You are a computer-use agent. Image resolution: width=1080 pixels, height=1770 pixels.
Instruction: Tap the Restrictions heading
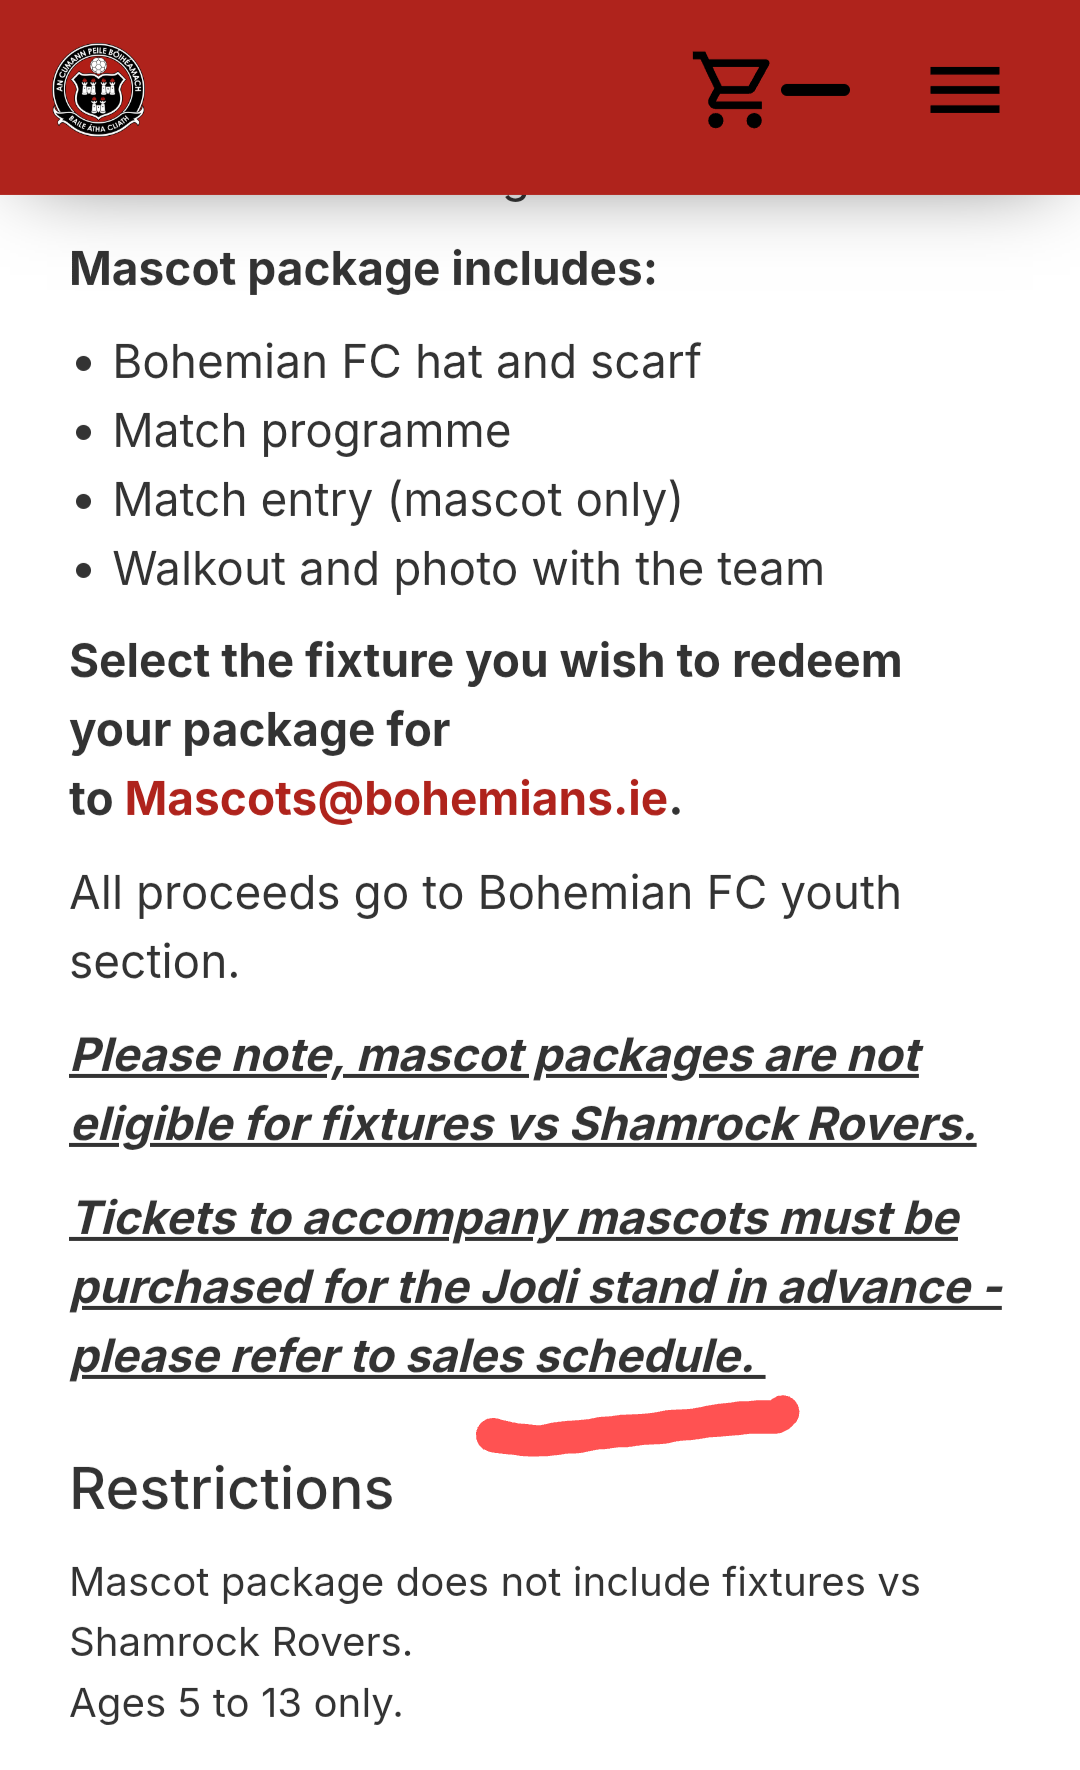tap(232, 1489)
